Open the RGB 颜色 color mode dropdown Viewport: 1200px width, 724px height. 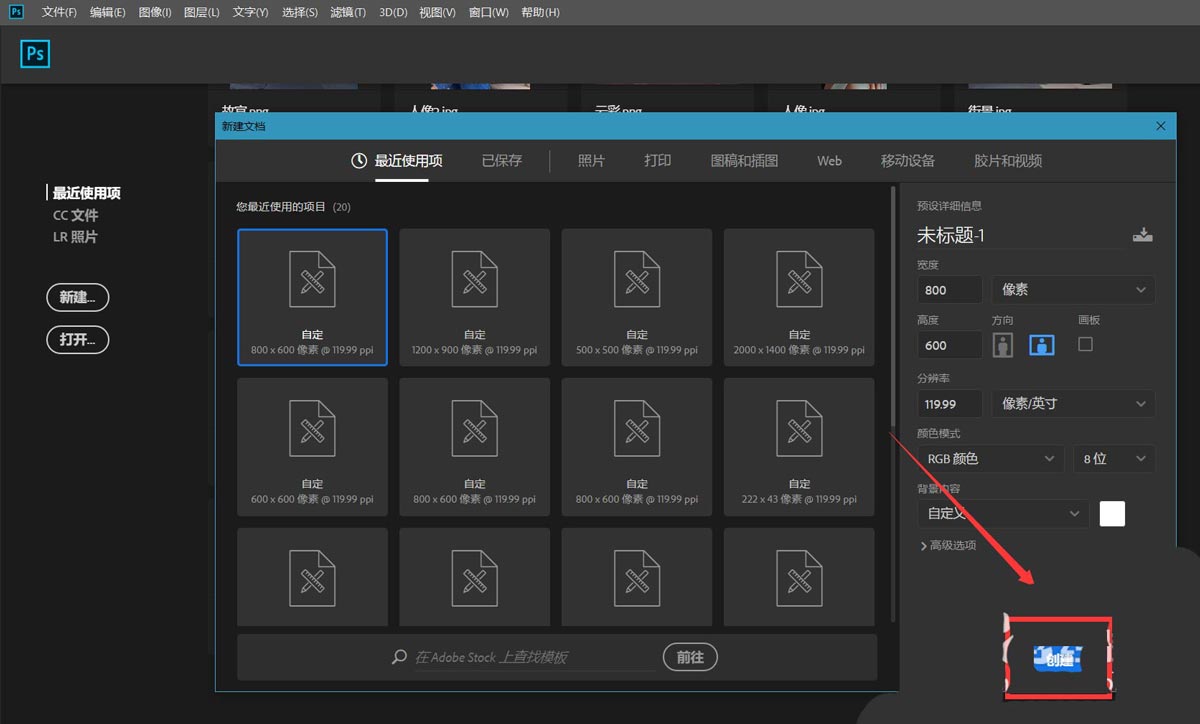990,459
